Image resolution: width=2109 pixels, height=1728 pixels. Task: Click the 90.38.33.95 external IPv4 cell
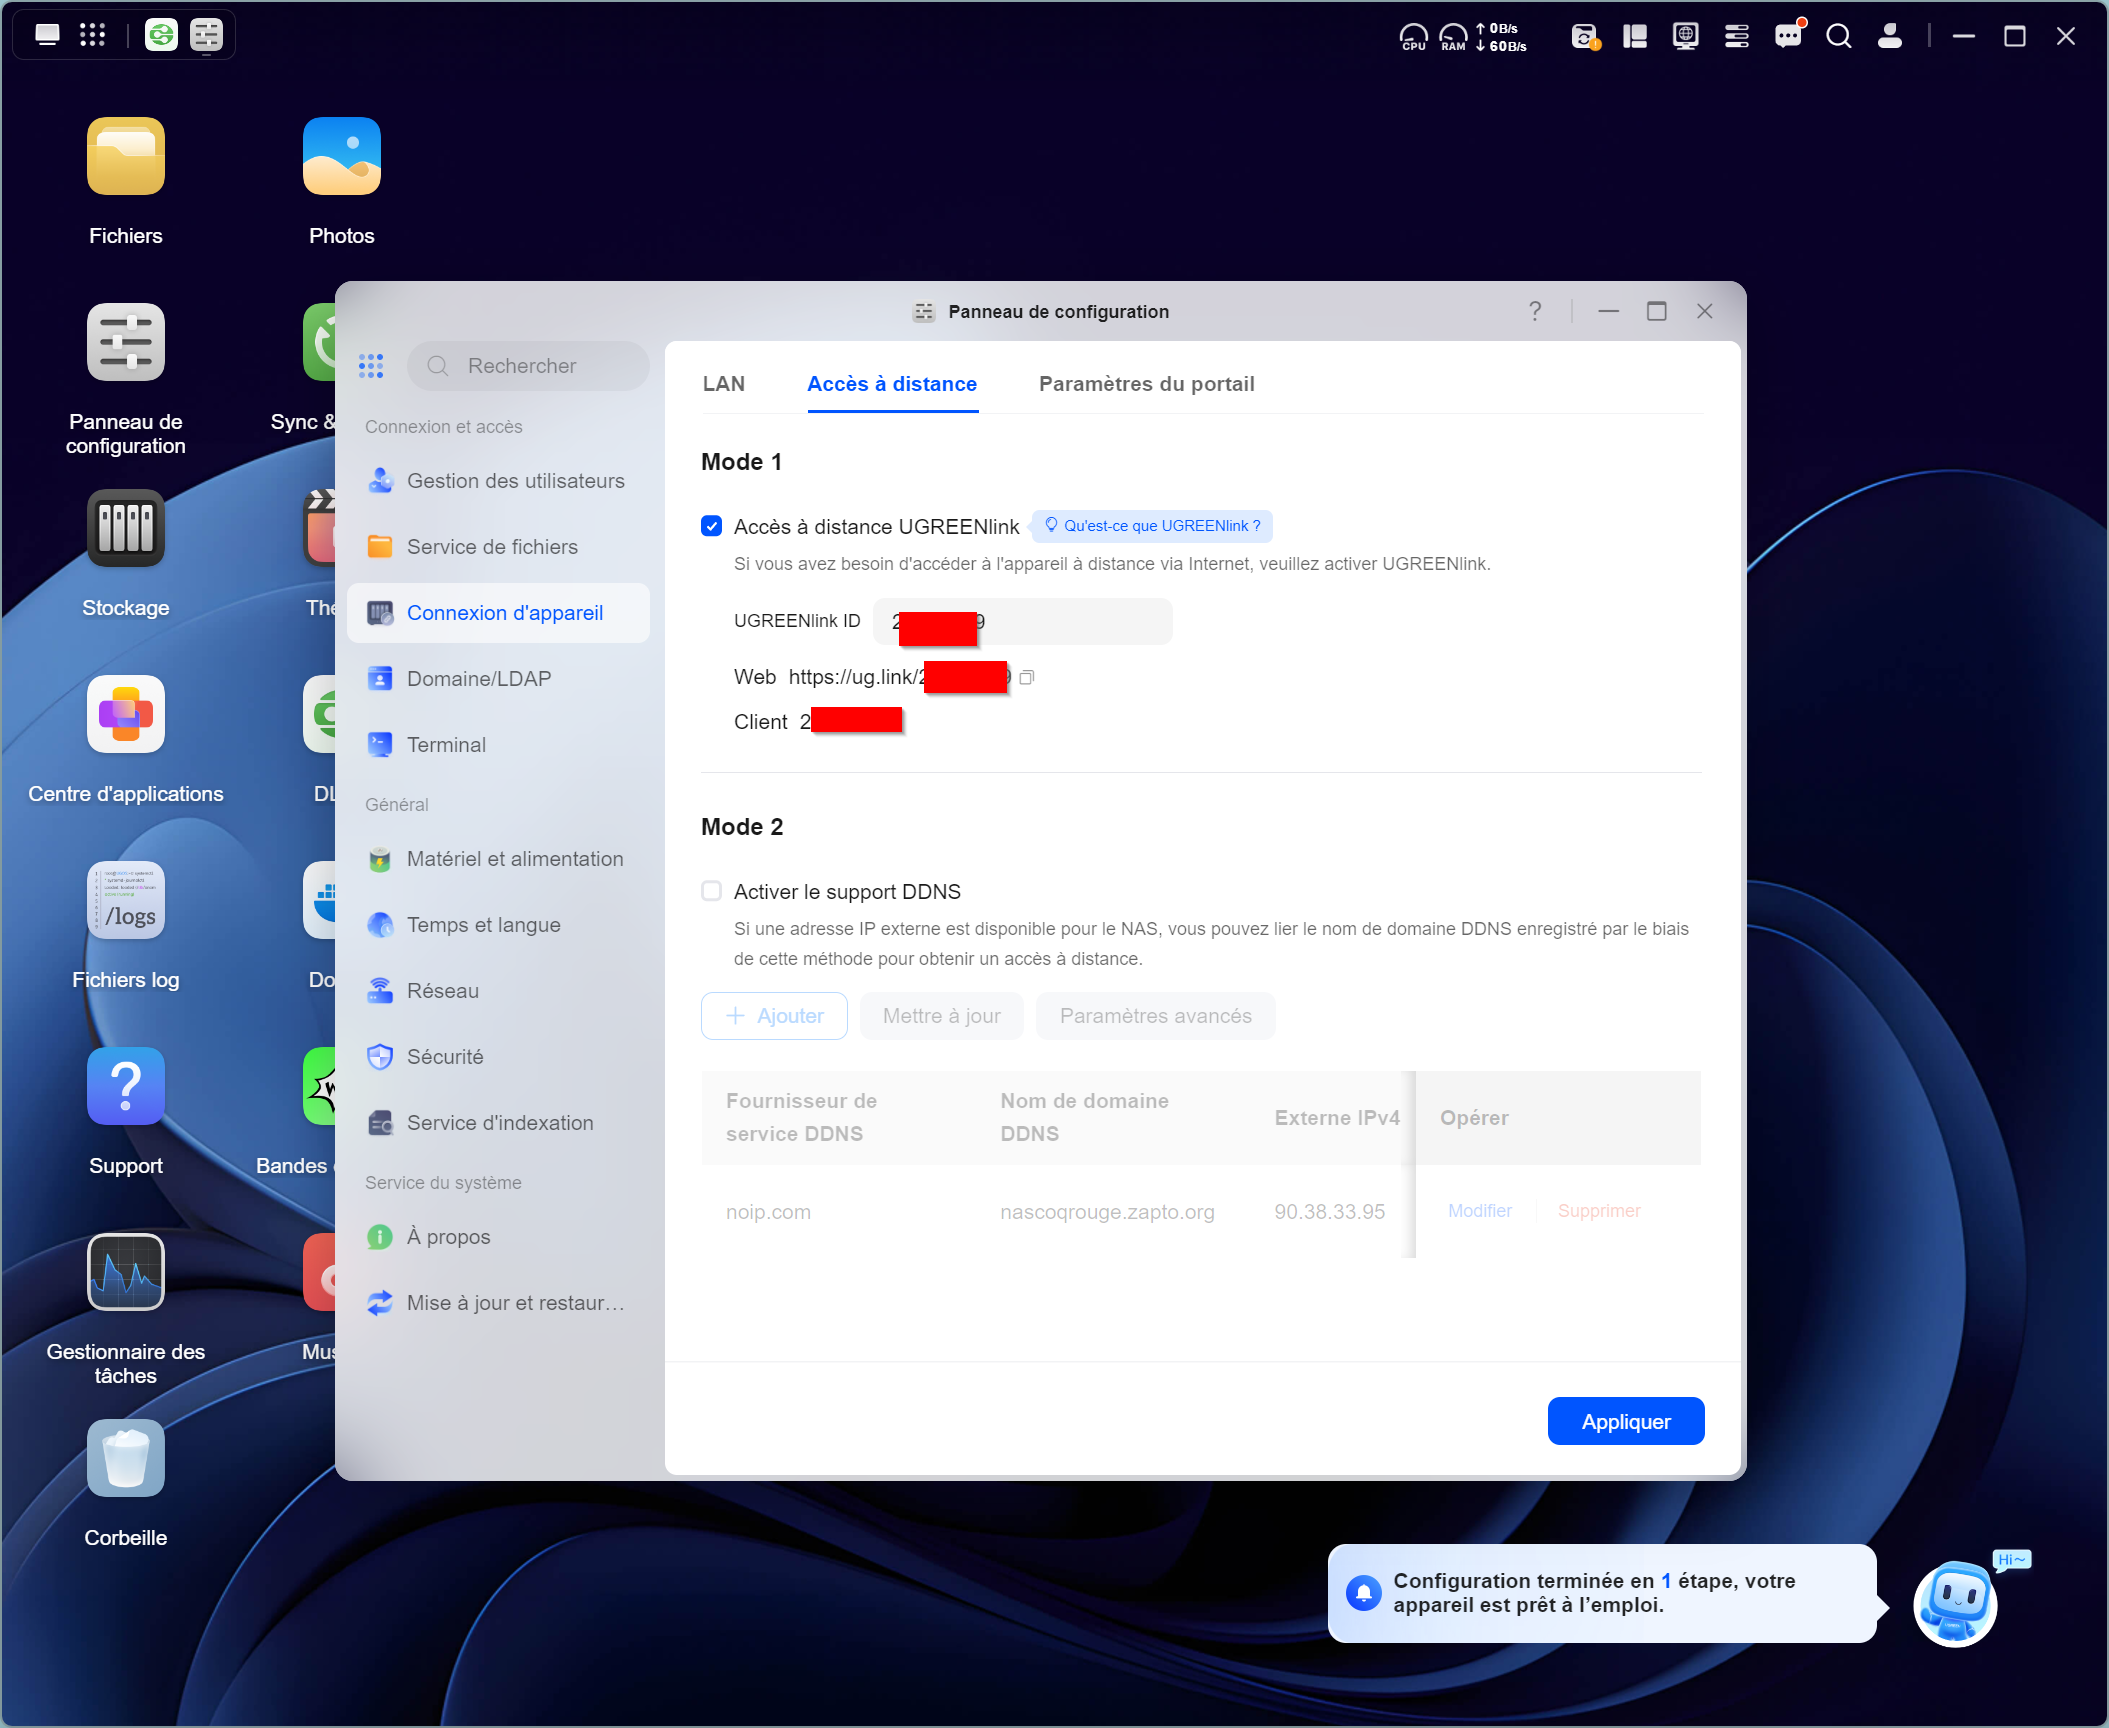click(x=1330, y=1212)
